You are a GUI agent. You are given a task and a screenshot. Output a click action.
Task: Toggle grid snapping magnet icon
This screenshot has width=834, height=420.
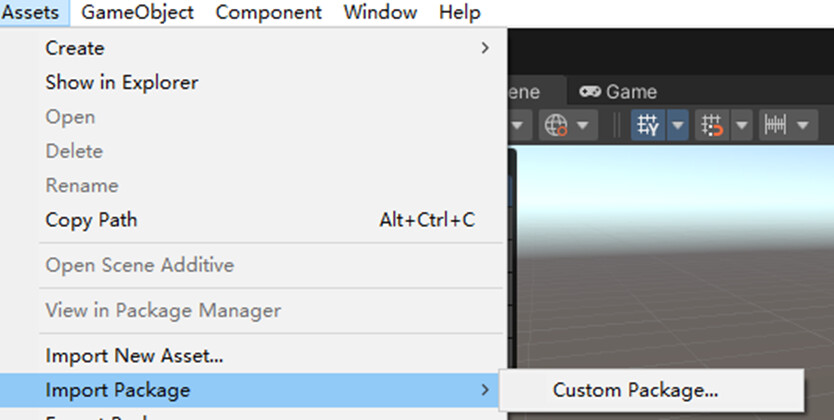pos(712,125)
